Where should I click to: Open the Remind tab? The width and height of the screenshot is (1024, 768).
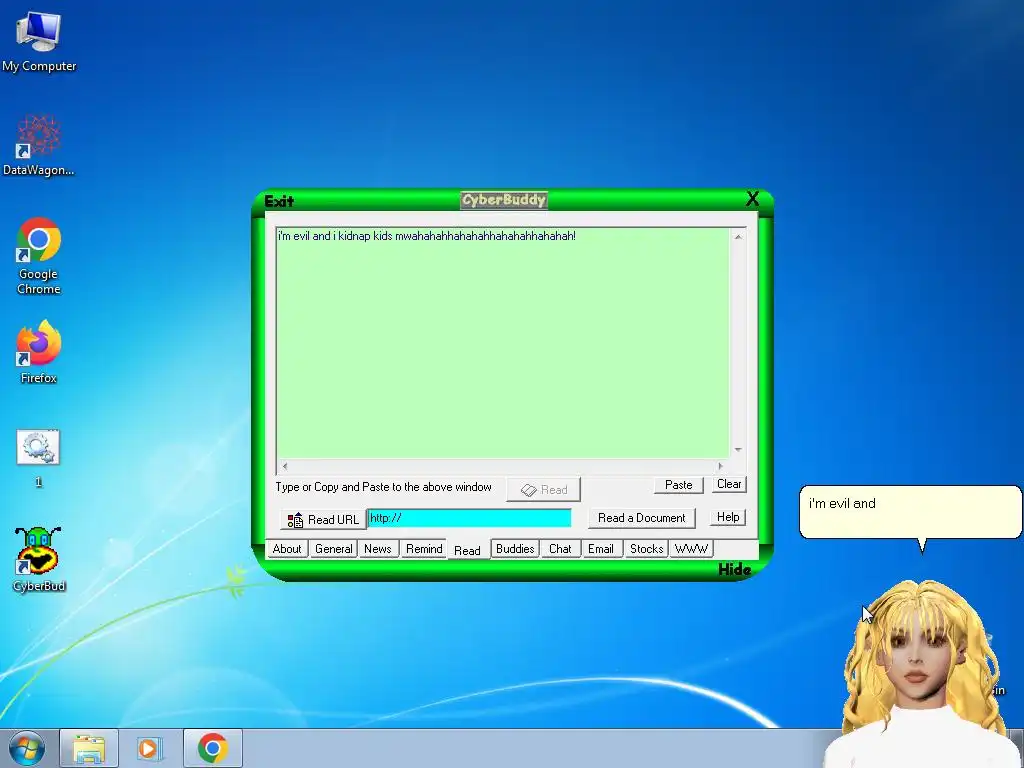coord(424,549)
